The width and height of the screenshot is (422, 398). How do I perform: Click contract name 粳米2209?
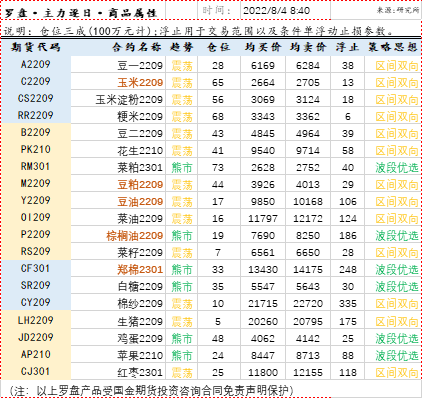click(140, 117)
